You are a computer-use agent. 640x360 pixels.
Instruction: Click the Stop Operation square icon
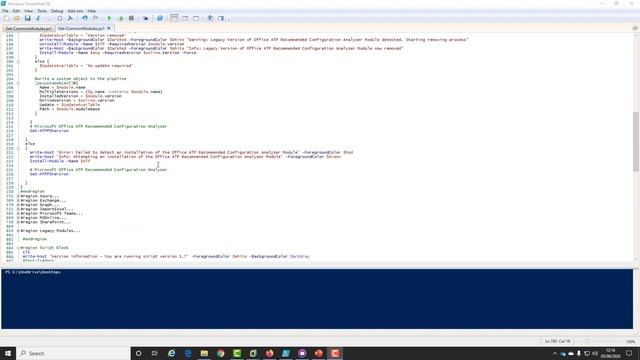coord(131,18)
